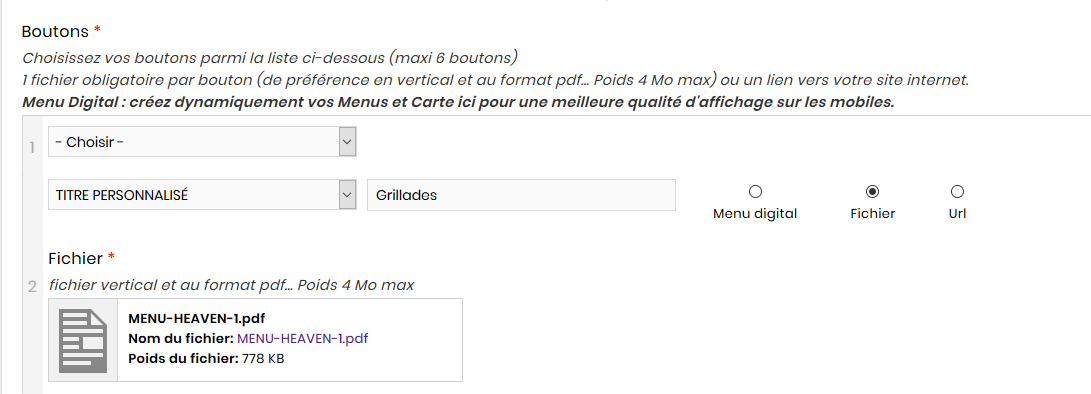
Task: Click row handle number 2
Action: click(32, 287)
